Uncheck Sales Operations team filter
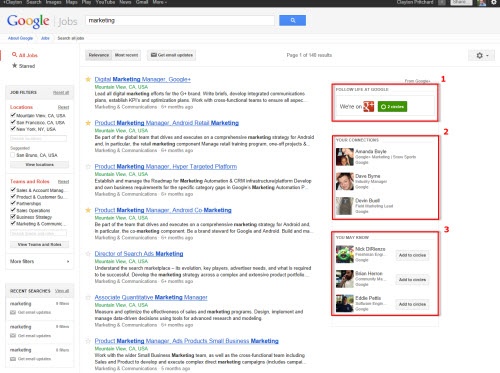500x373 pixels. (x=13, y=210)
